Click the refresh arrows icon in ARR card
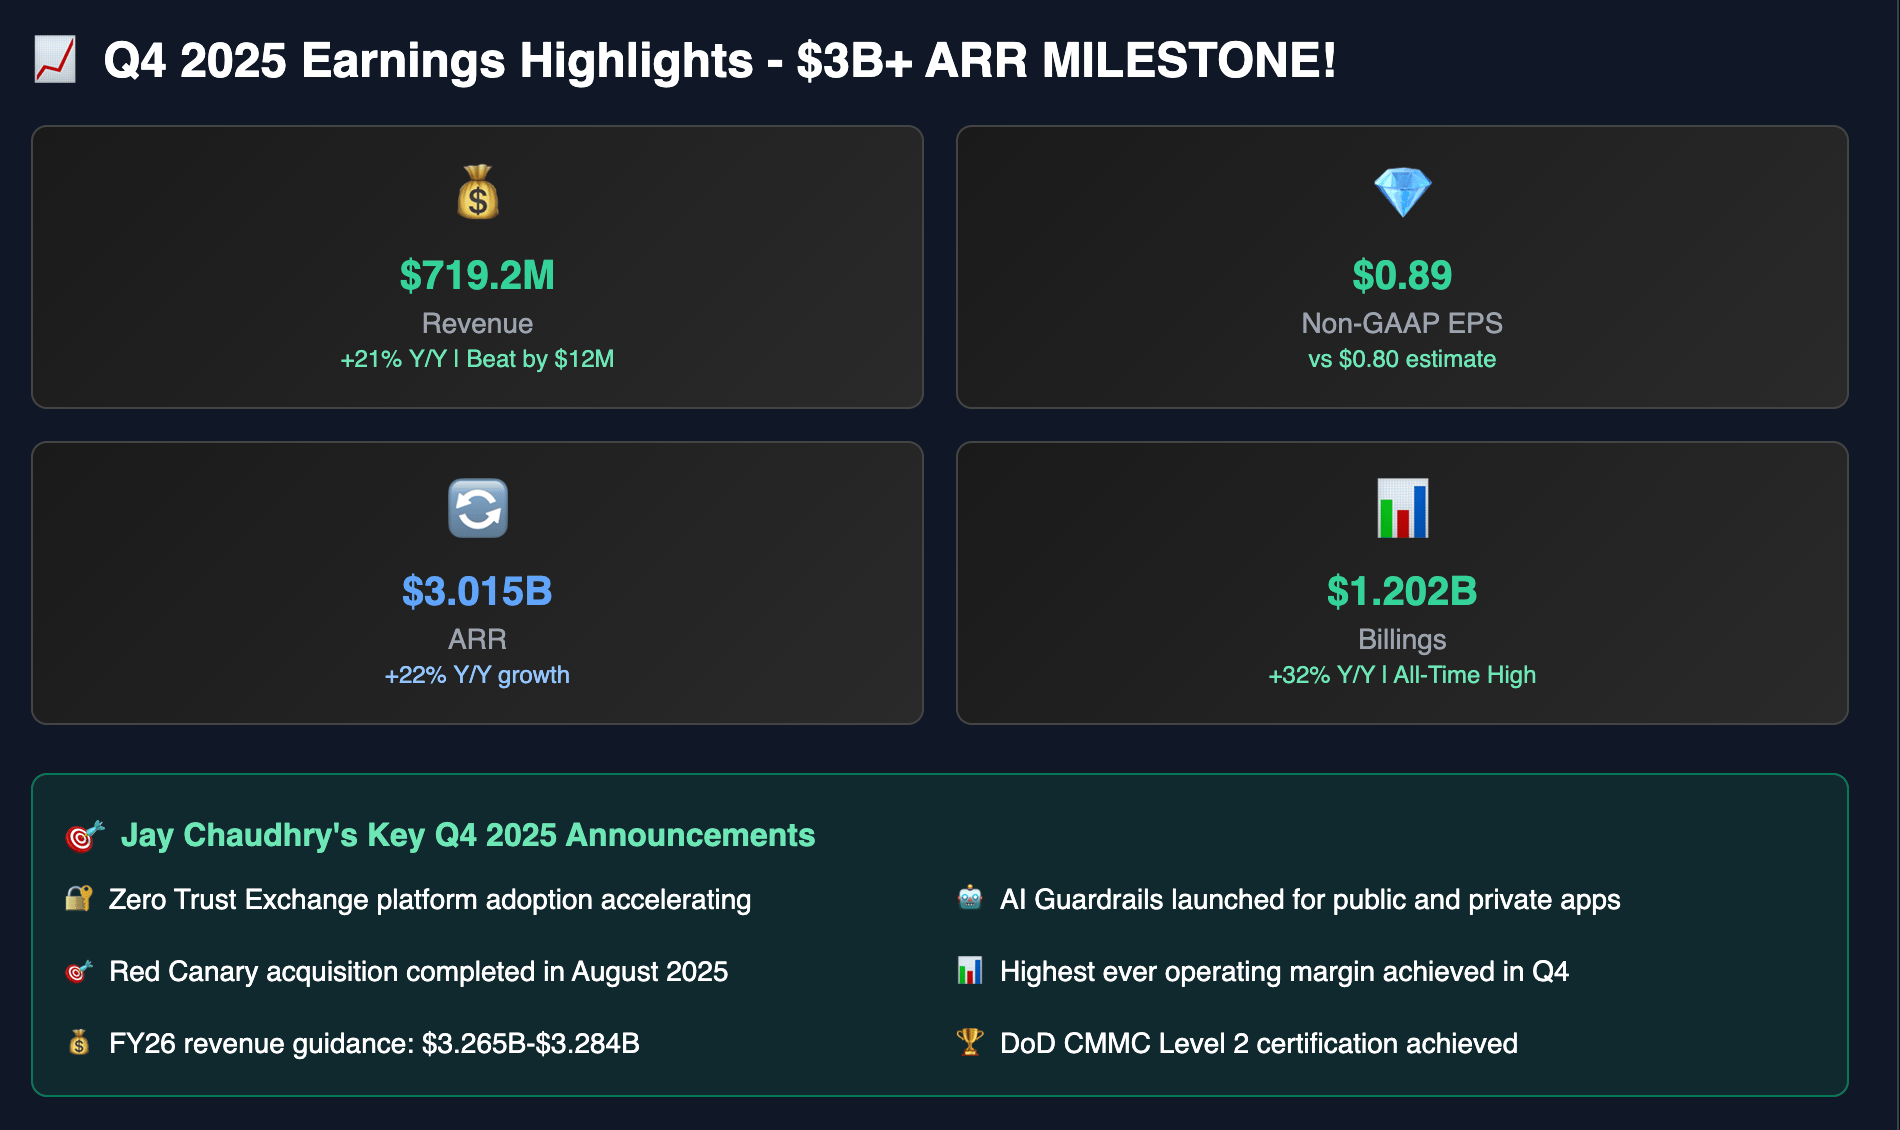 [477, 508]
